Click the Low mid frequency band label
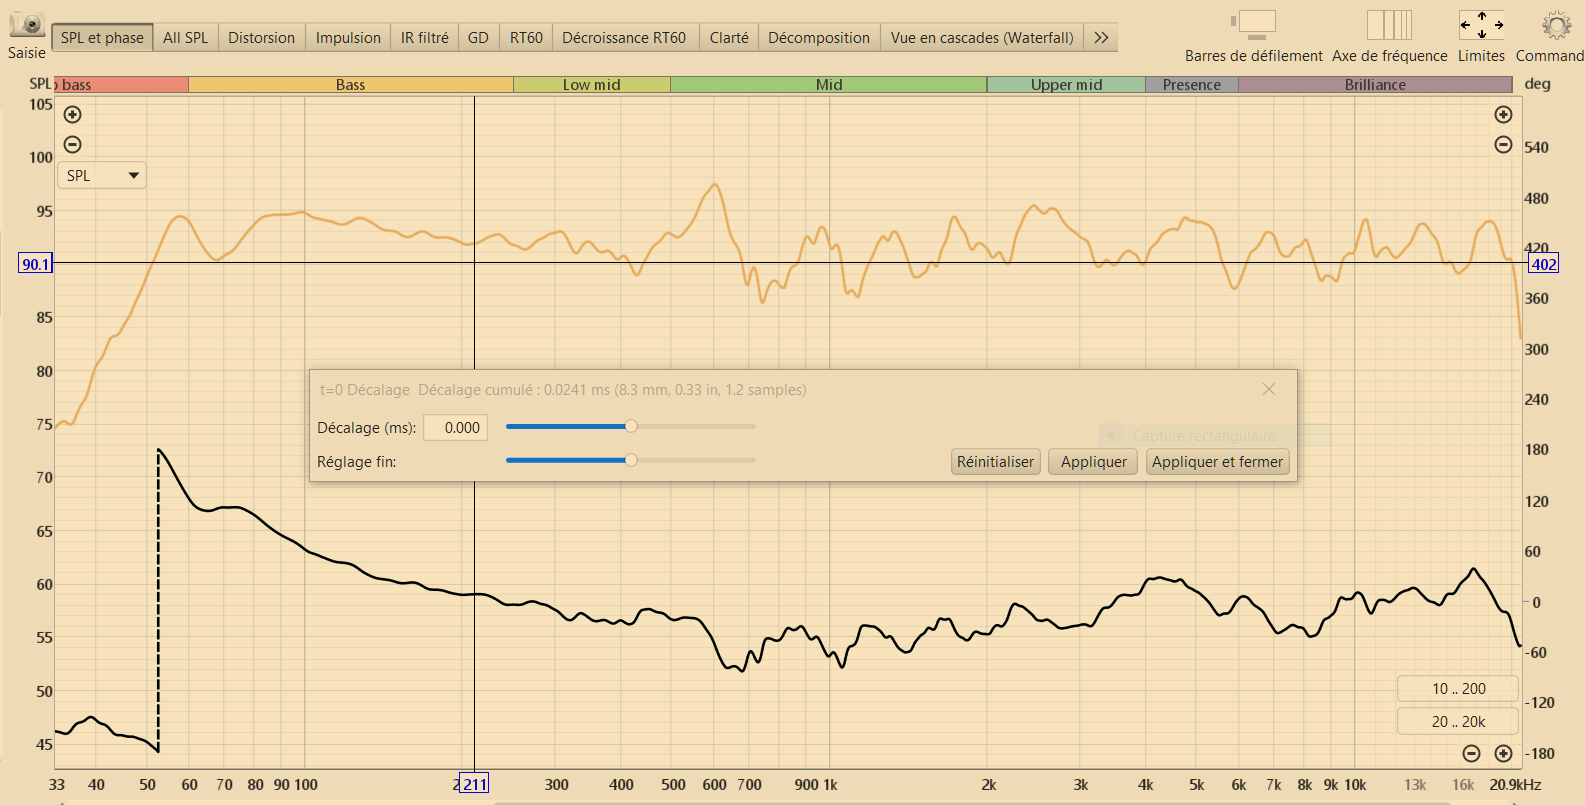Screen dimensions: 1585x805 [x=592, y=85]
